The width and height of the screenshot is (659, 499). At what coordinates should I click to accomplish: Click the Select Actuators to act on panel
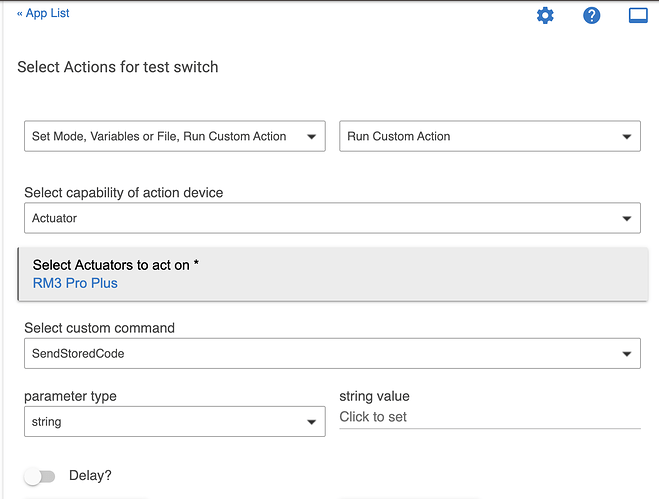pos(330,266)
